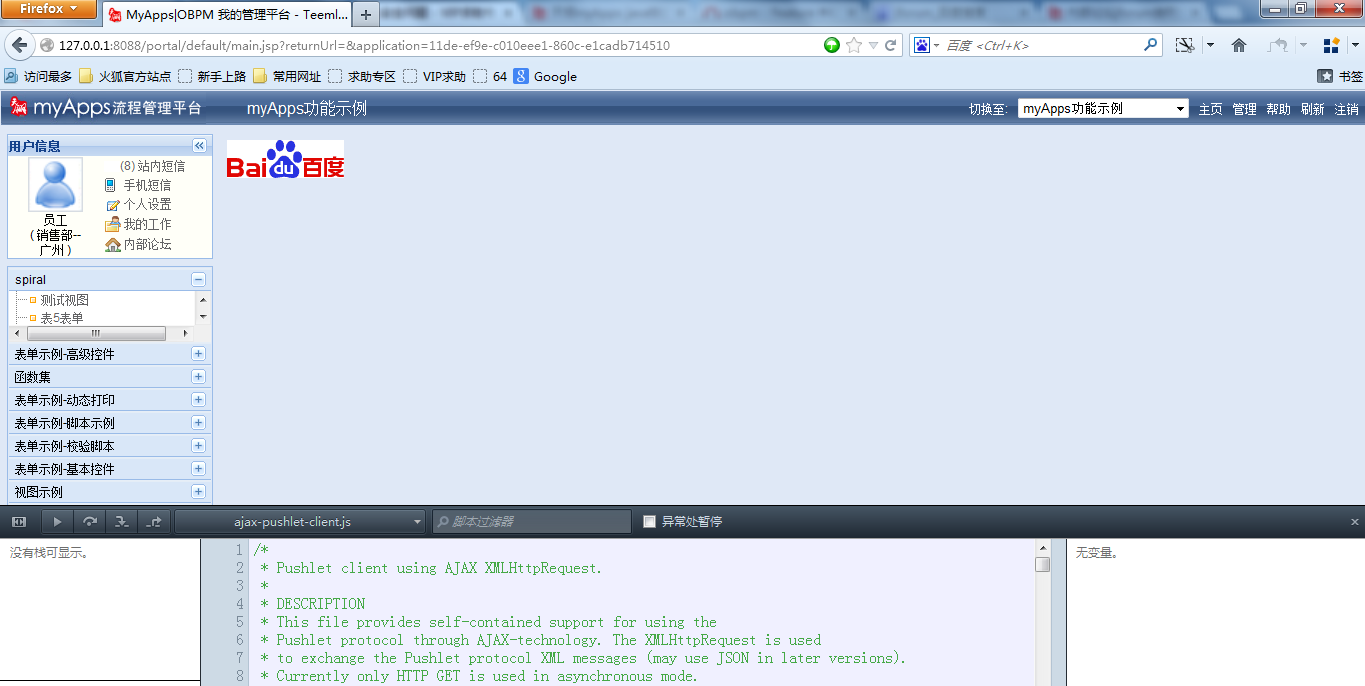
Task: Click the browser home icon
Action: [x=1239, y=45]
